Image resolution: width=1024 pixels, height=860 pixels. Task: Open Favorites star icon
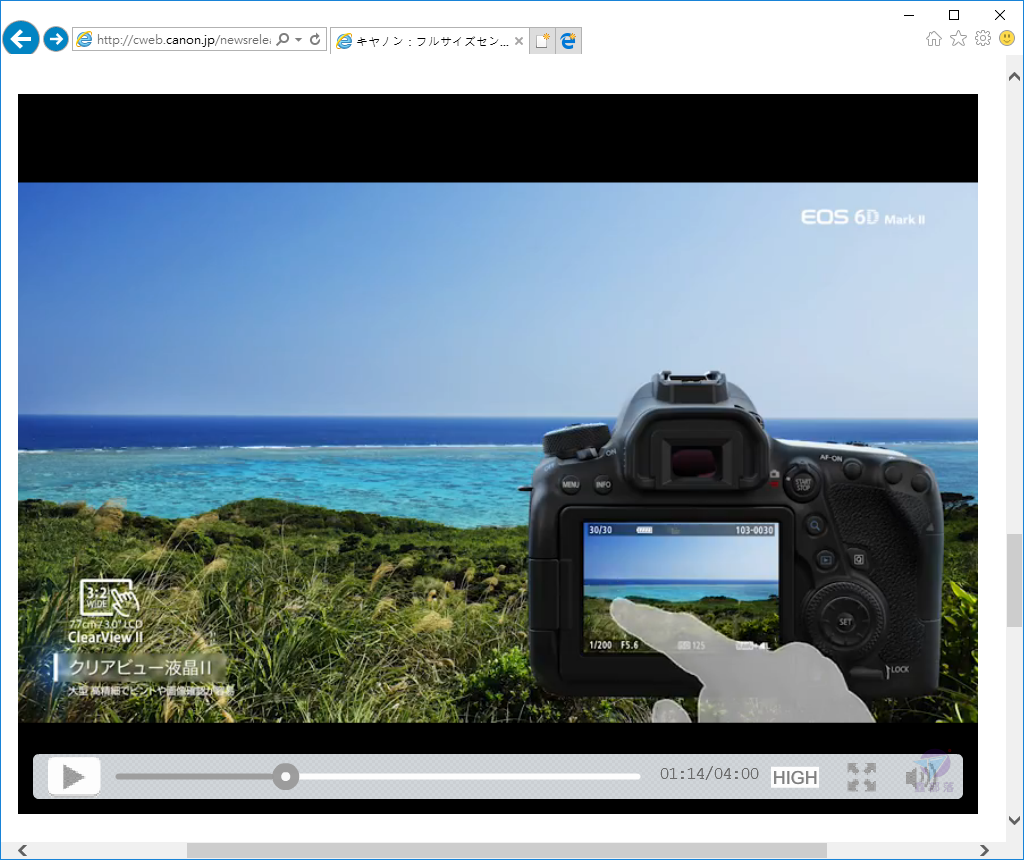tap(958, 39)
